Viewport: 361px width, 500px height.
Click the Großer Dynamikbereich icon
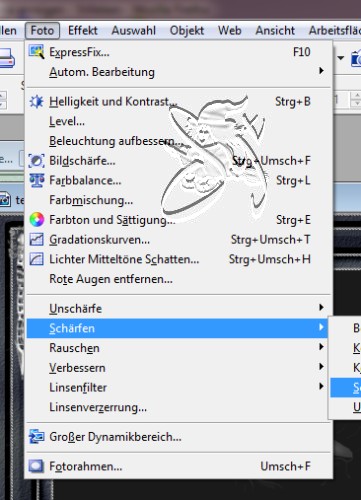point(36,437)
